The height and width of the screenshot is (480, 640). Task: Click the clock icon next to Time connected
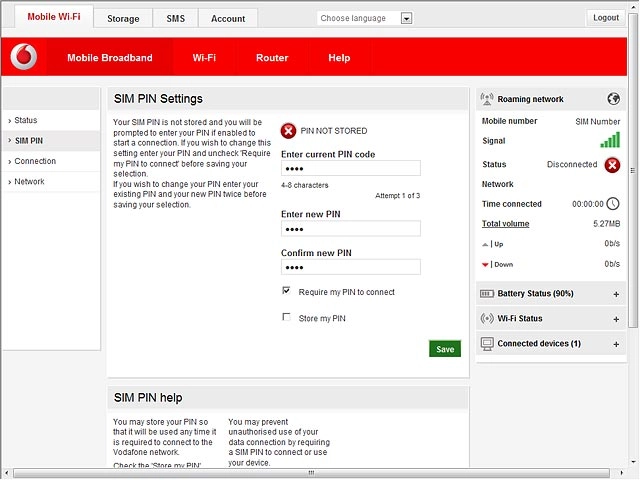coord(613,204)
